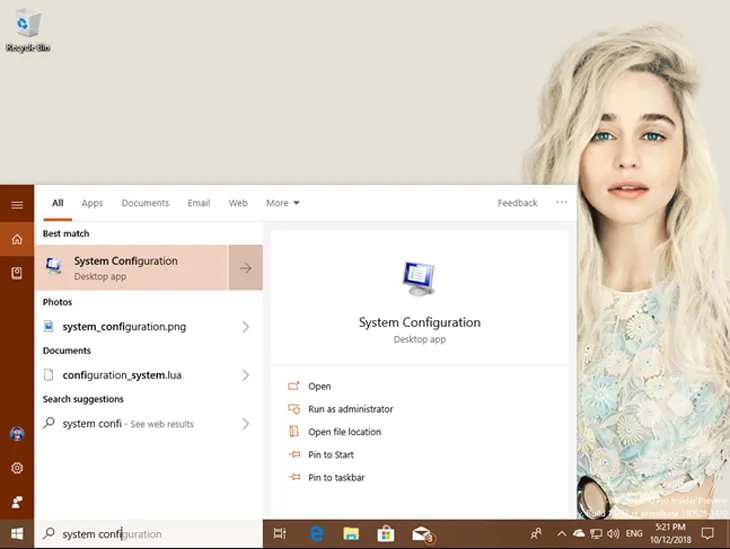Screen dimensions: 730x549
Task: Expand the System Configuration result arrow
Action: (245, 268)
